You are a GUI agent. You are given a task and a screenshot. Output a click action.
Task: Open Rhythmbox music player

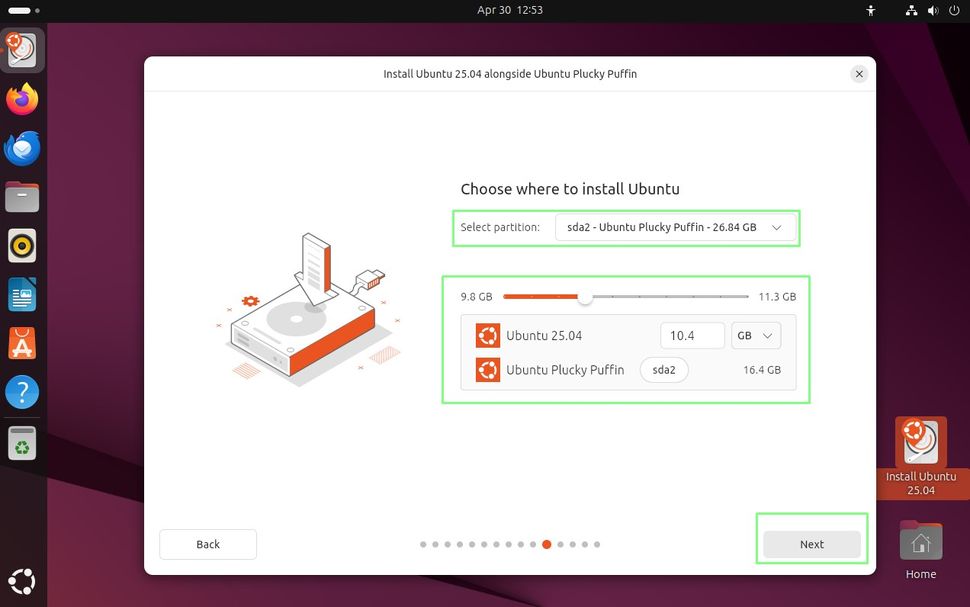[x=22, y=245]
